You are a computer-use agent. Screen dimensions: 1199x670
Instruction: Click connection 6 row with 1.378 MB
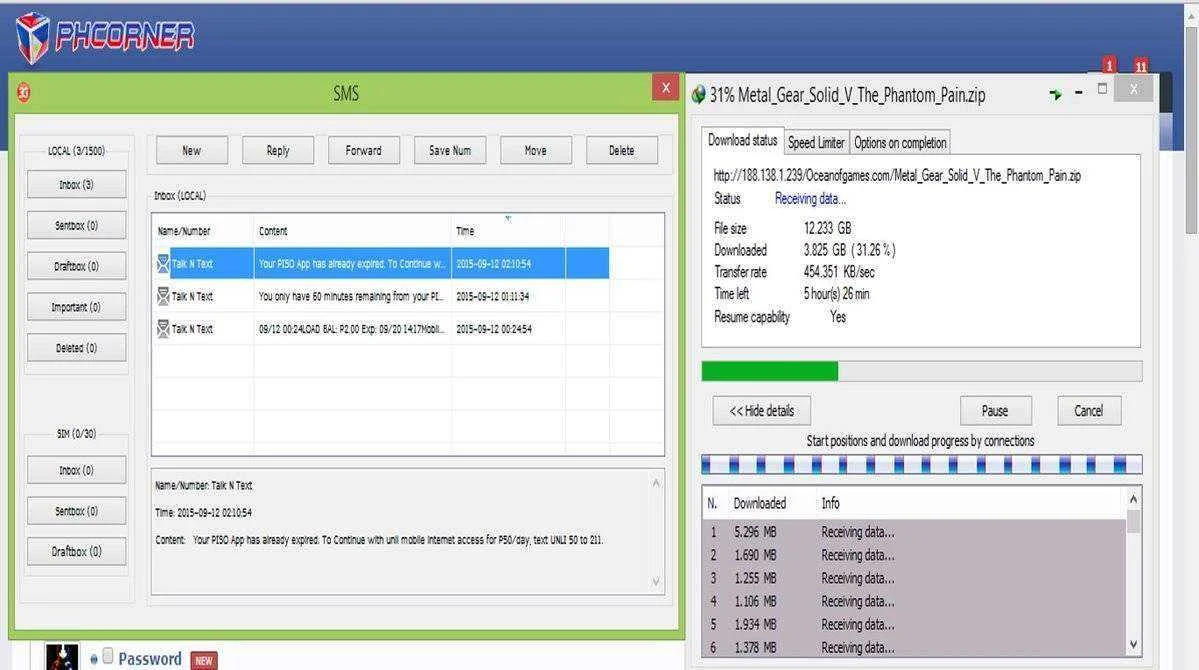pyautogui.click(x=915, y=647)
